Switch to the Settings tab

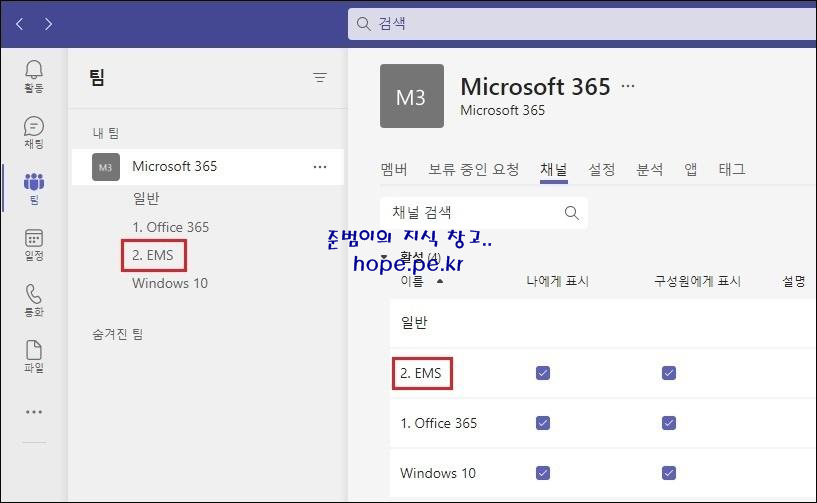pos(602,169)
